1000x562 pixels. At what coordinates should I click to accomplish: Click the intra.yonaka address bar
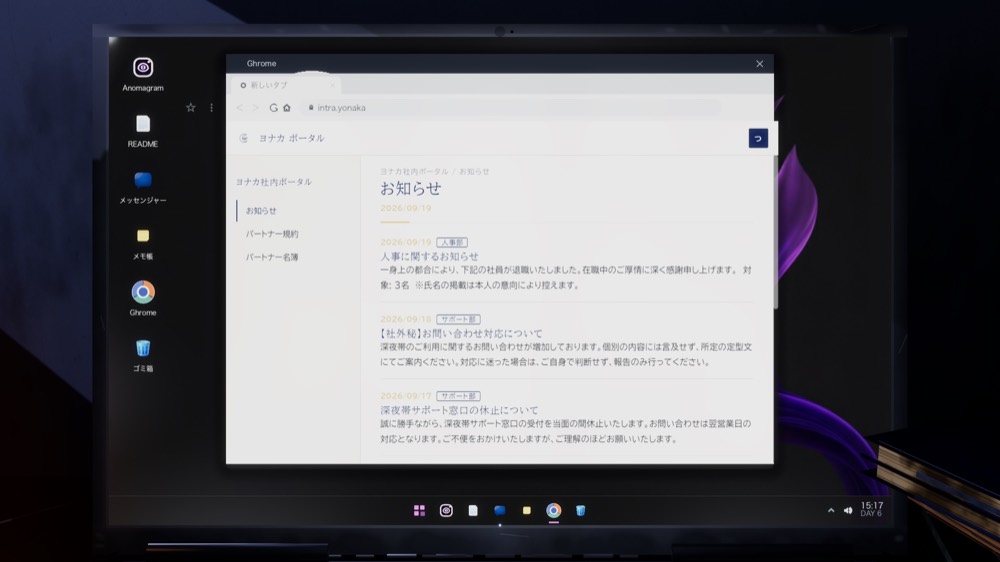[x=513, y=108]
